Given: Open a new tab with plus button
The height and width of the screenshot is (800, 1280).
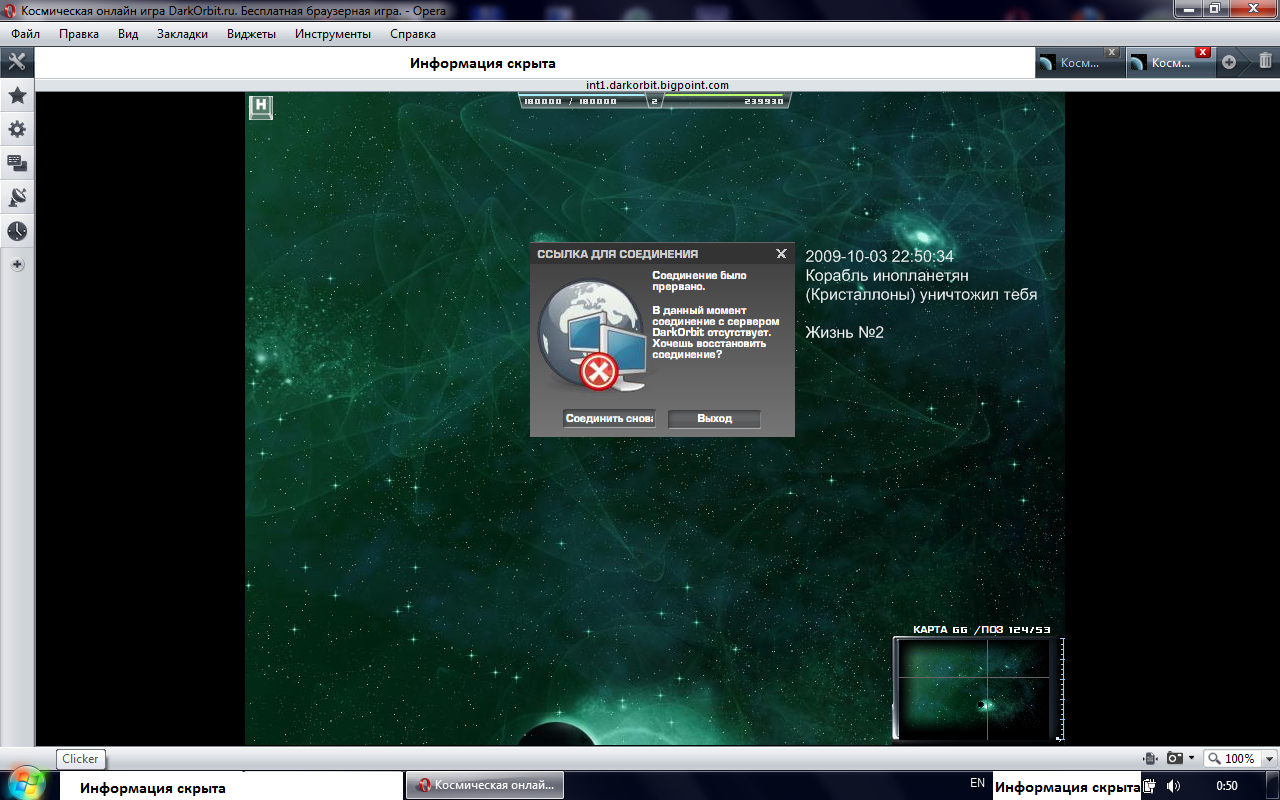Looking at the screenshot, I should click(1229, 62).
